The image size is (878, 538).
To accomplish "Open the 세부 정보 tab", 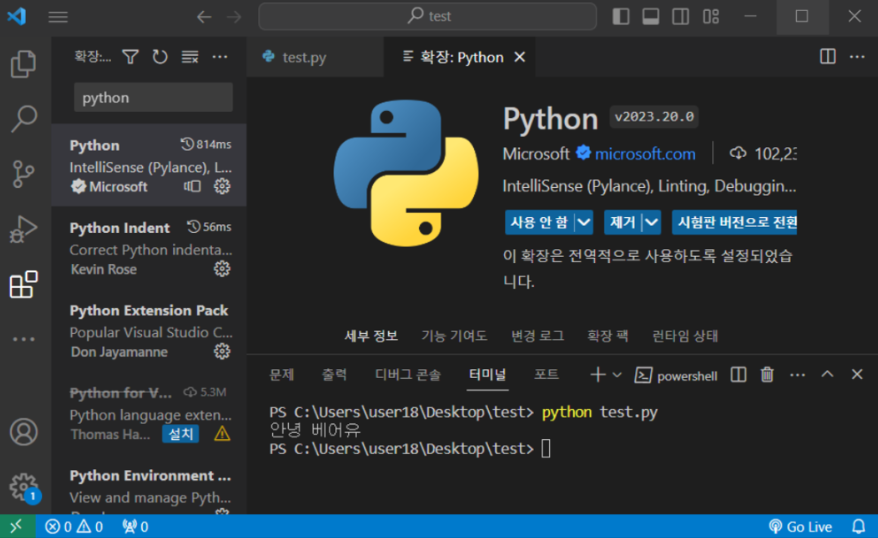I will pyautogui.click(x=371, y=336).
